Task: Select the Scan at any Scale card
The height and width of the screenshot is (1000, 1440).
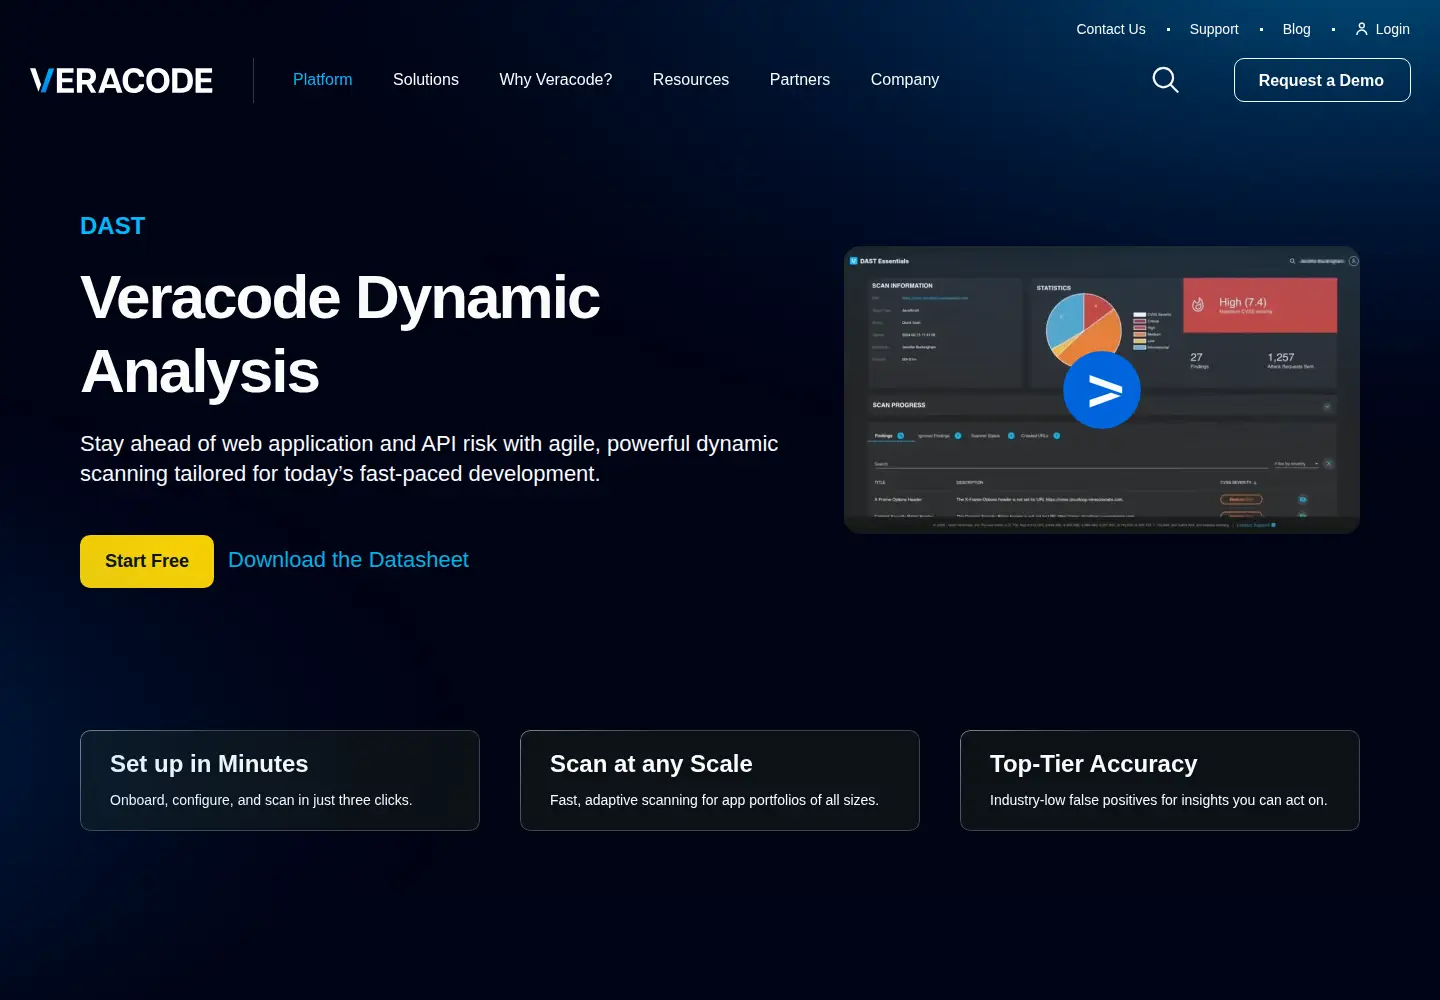Action: [x=720, y=780]
